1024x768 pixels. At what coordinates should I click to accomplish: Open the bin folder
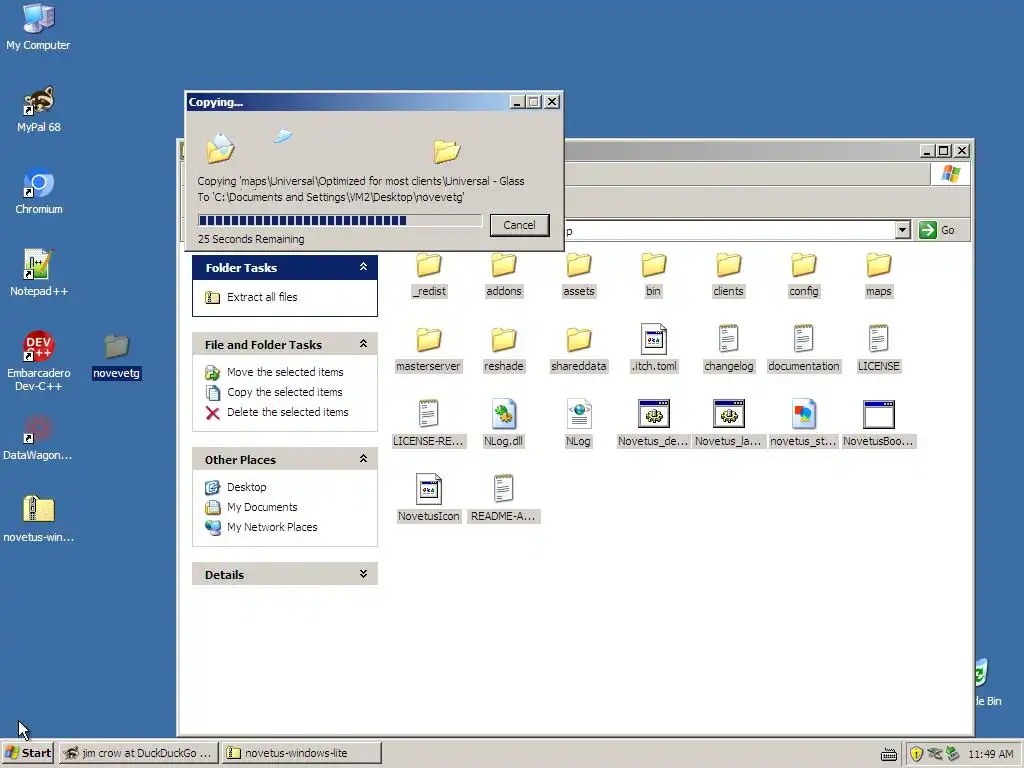653,274
